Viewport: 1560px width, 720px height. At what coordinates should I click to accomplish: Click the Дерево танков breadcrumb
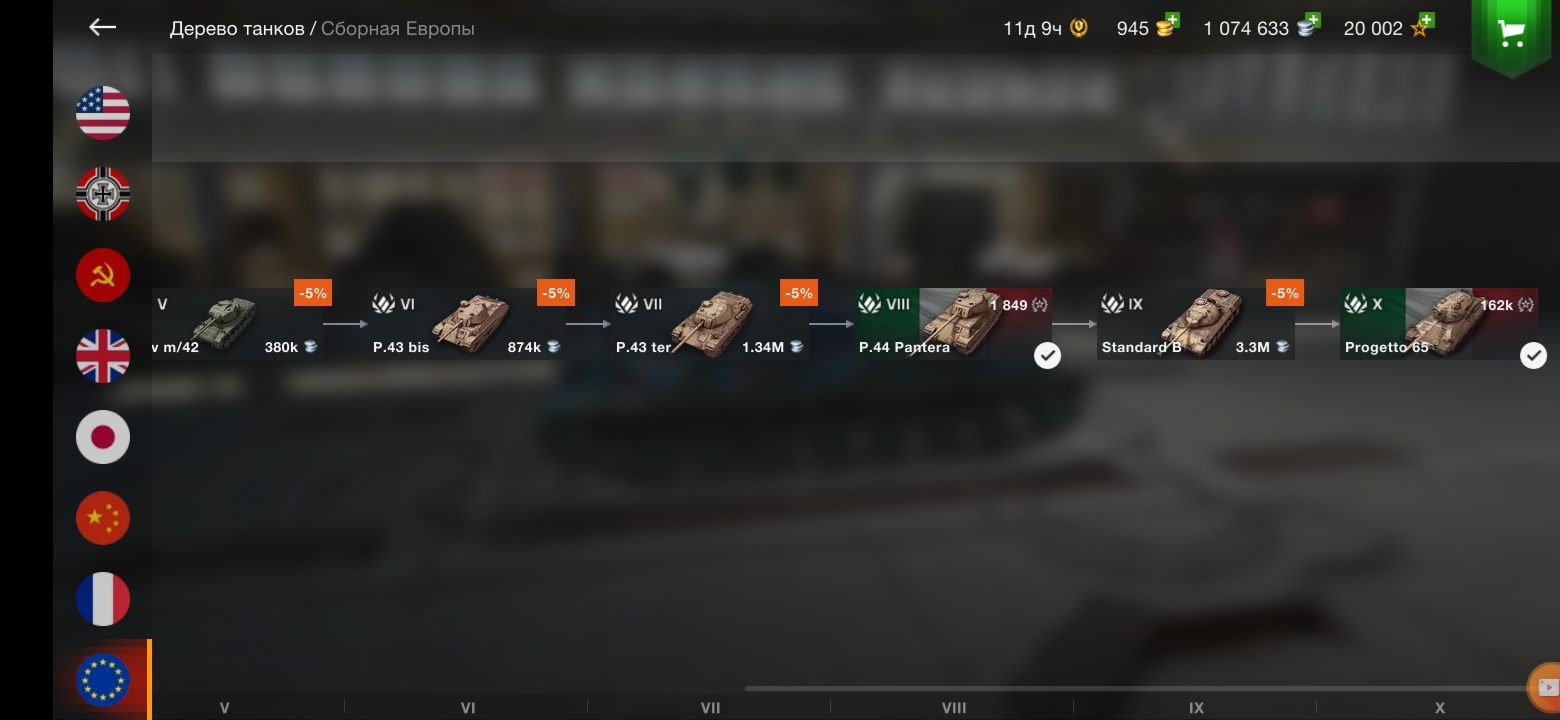pos(237,29)
